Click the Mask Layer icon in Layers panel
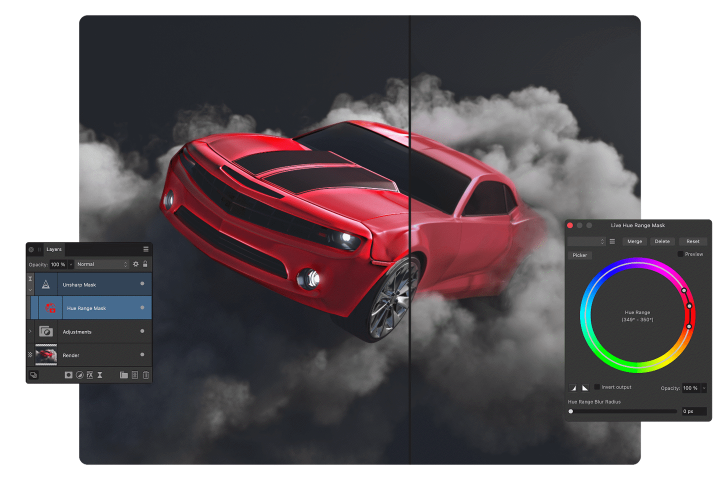This screenshot has width=720, height=480. pyautogui.click(x=68, y=375)
